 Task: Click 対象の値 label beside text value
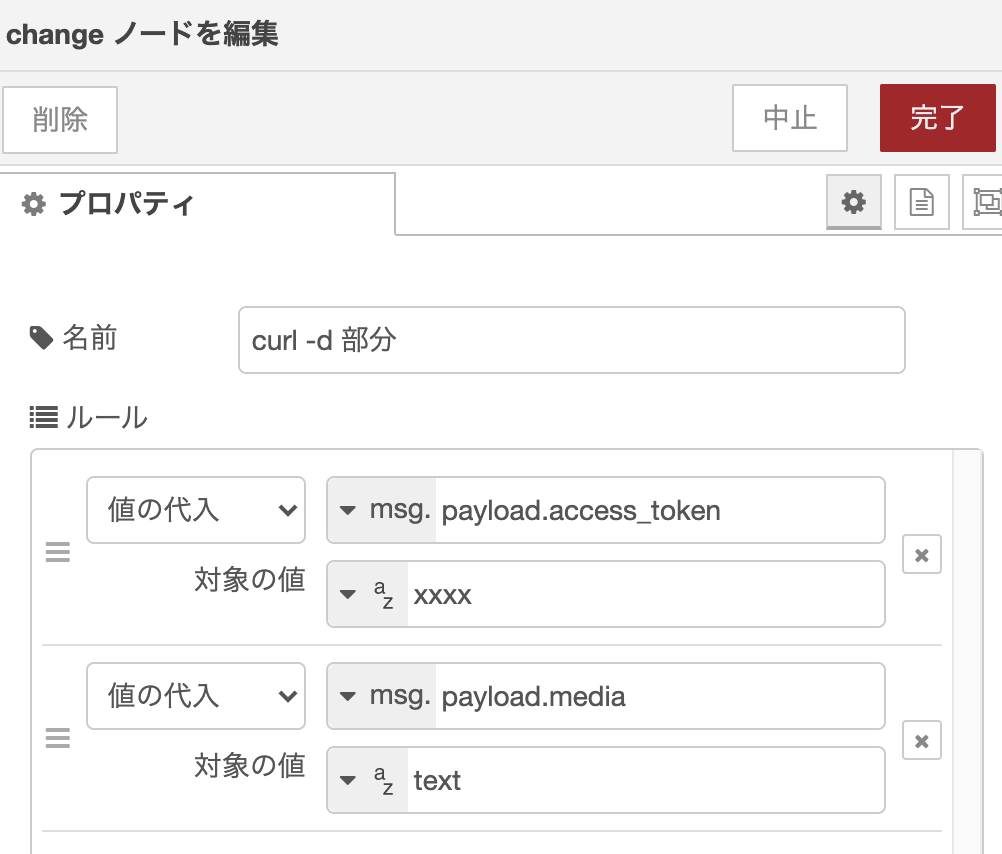pos(250,766)
